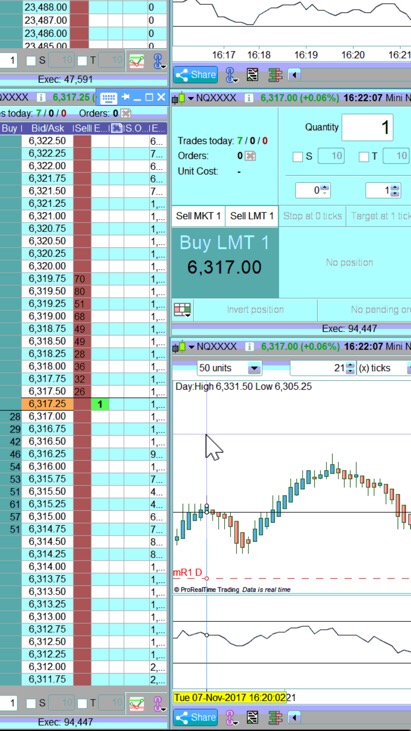Image resolution: width=411 pixels, height=731 pixels.
Task: Toggle T checkbox in top order book footer
Action: coord(82,61)
